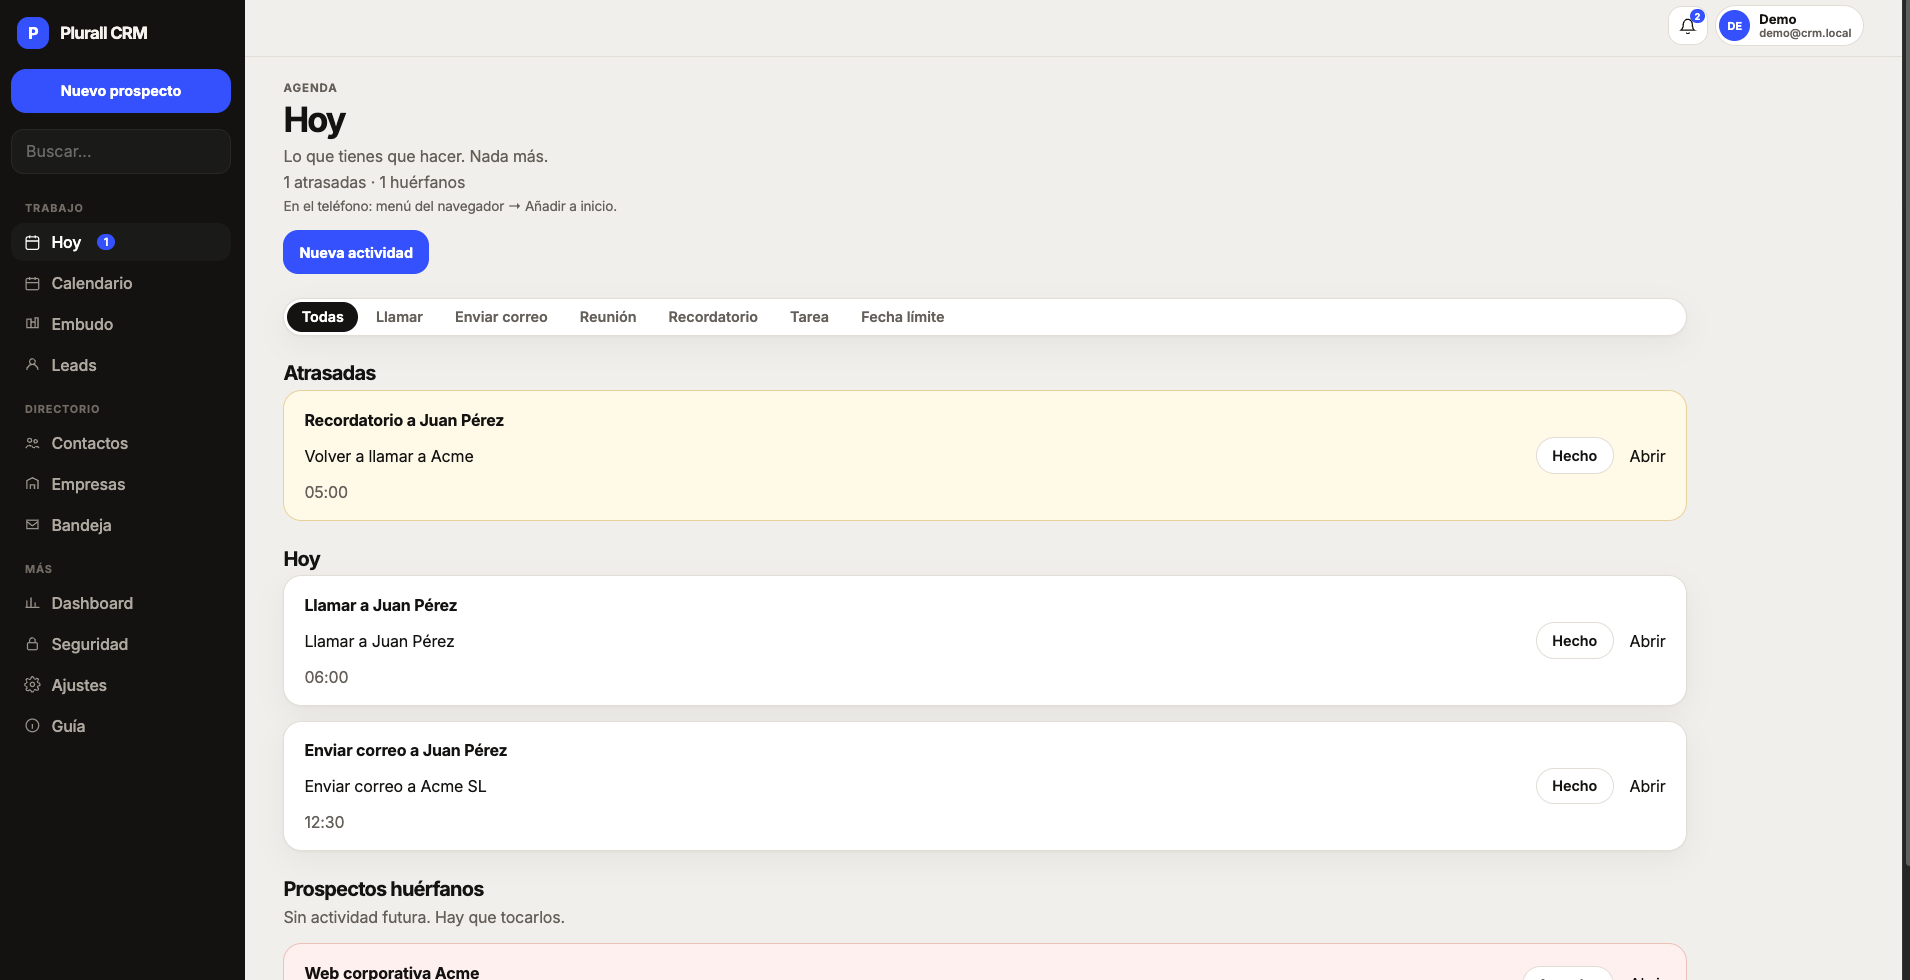Switch to the Tarea filter tab
1910x980 pixels.
(x=809, y=317)
